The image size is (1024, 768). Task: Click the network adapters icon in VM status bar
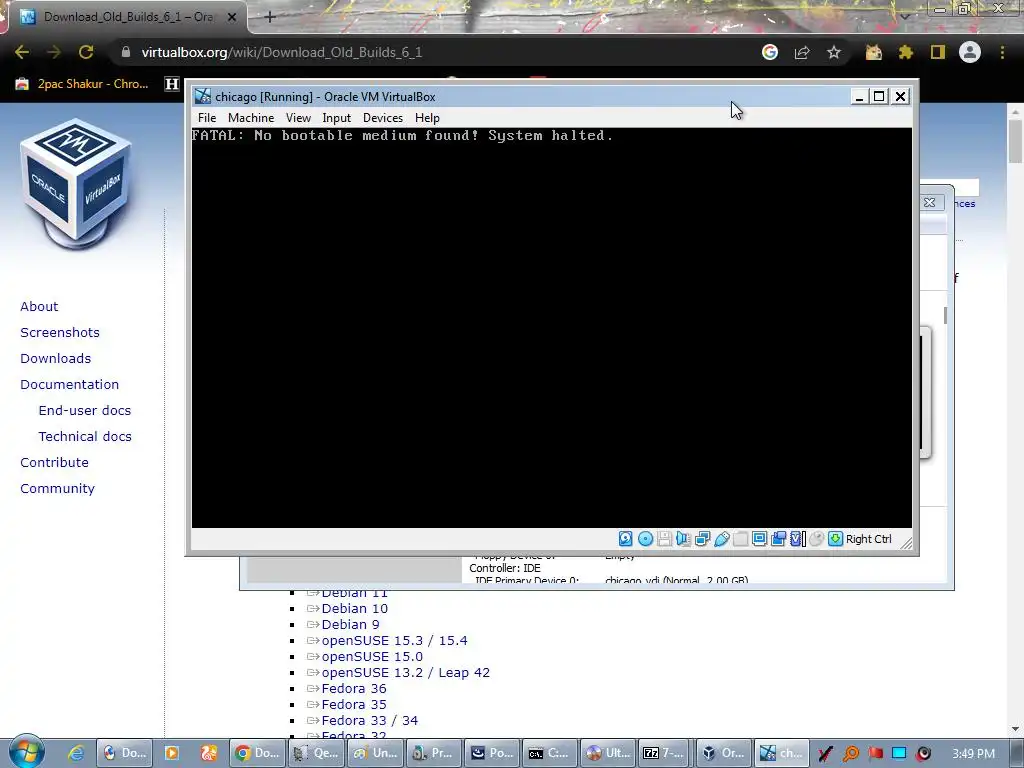703,539
